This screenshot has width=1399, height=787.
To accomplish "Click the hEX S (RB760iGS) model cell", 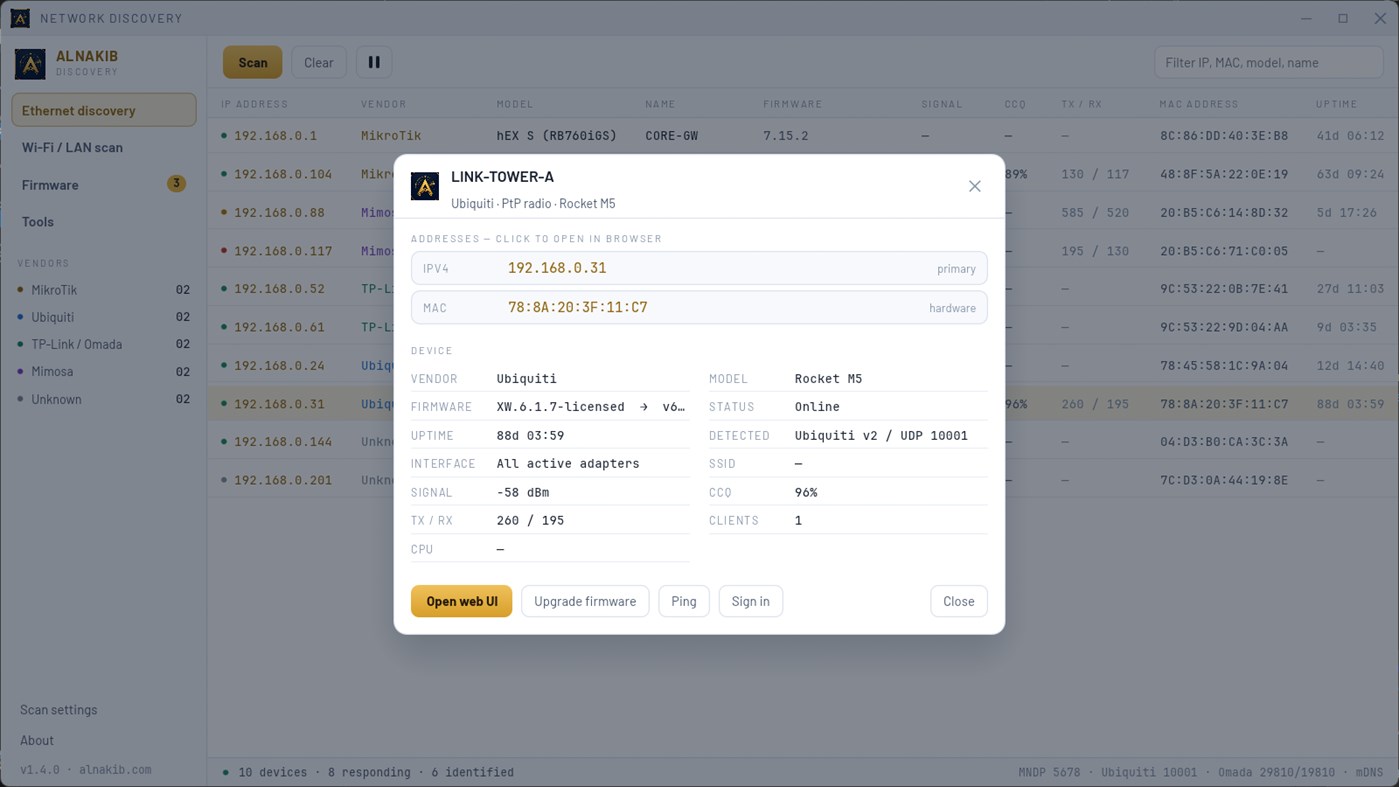I will pyautogui.click(x=556, y=135).
